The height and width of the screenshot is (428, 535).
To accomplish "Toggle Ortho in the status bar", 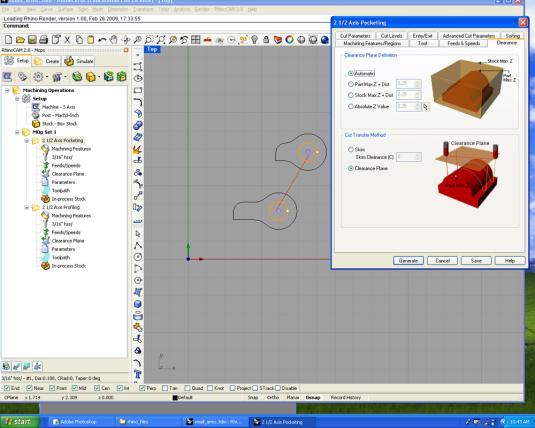I will tap(273, 398).
